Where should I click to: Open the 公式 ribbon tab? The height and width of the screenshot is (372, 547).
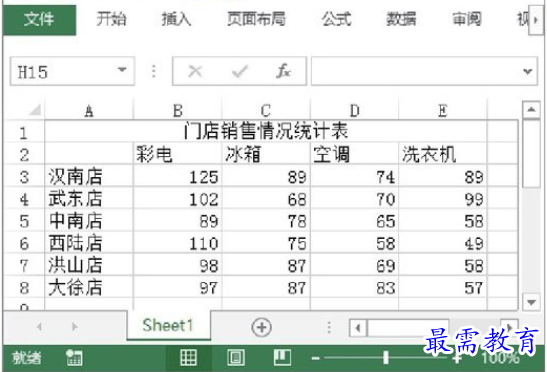coord(336,19)
